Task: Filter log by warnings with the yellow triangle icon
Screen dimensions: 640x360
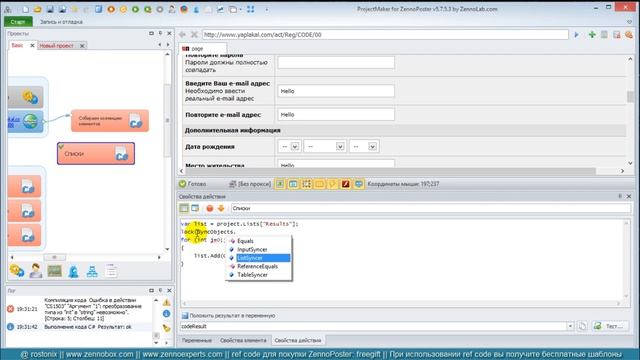Action: (x=167, y=302)
